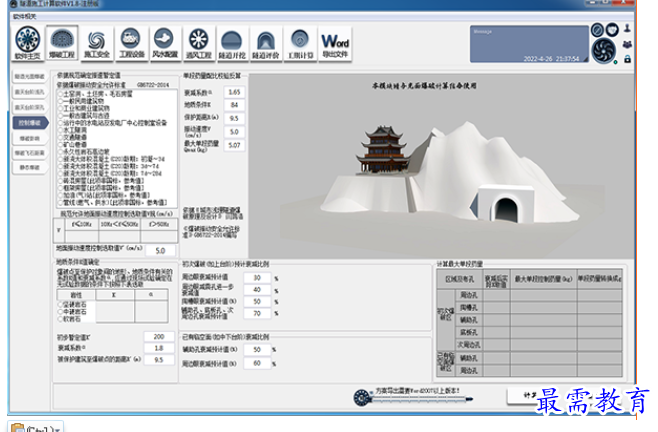Screen dimensions: 658x432
Task: Select 框架房屋 radio option
Action: pyautogui.click(x=101, y=188)
